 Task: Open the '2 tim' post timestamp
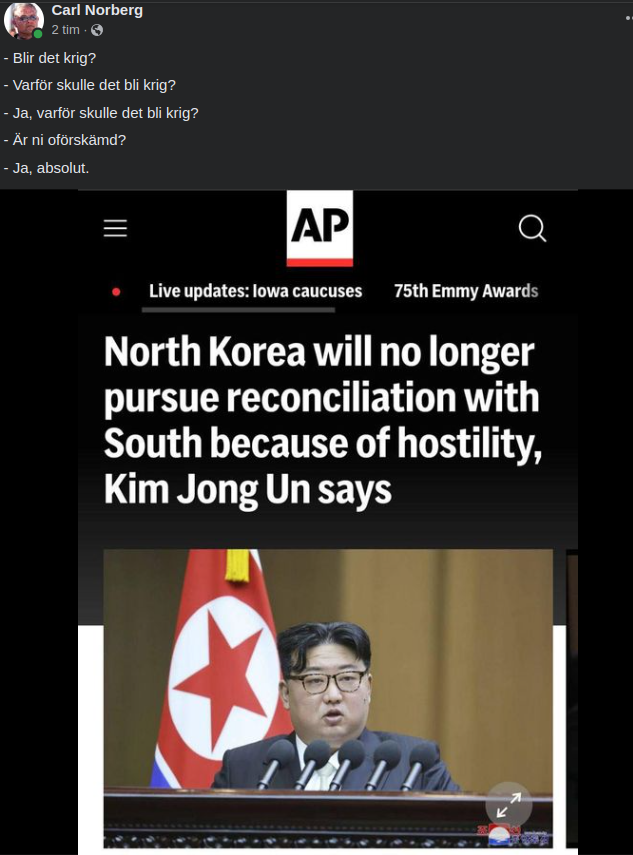65,30
